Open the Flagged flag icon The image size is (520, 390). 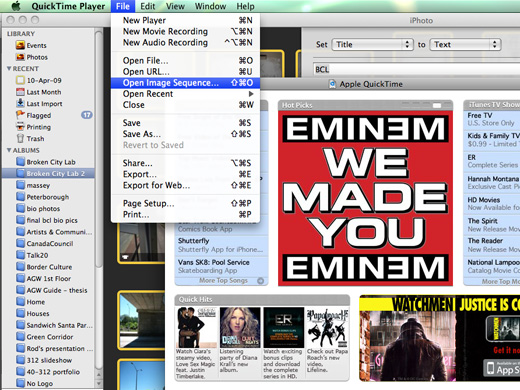(20, 115)
